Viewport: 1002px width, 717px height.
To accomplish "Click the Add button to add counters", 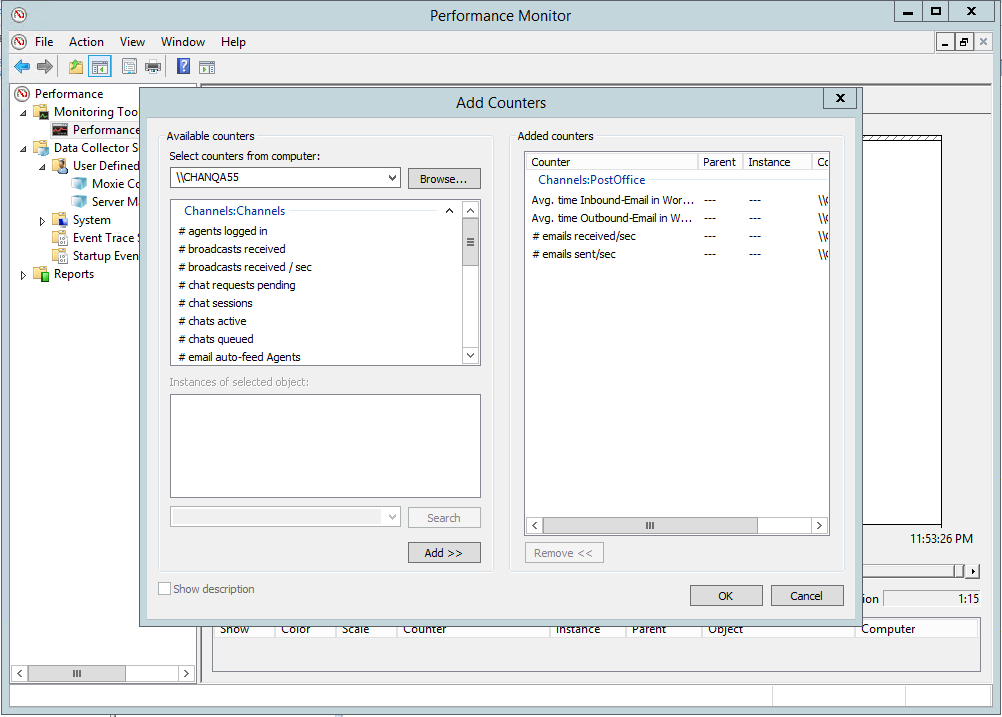I will [x=443, y=552].
